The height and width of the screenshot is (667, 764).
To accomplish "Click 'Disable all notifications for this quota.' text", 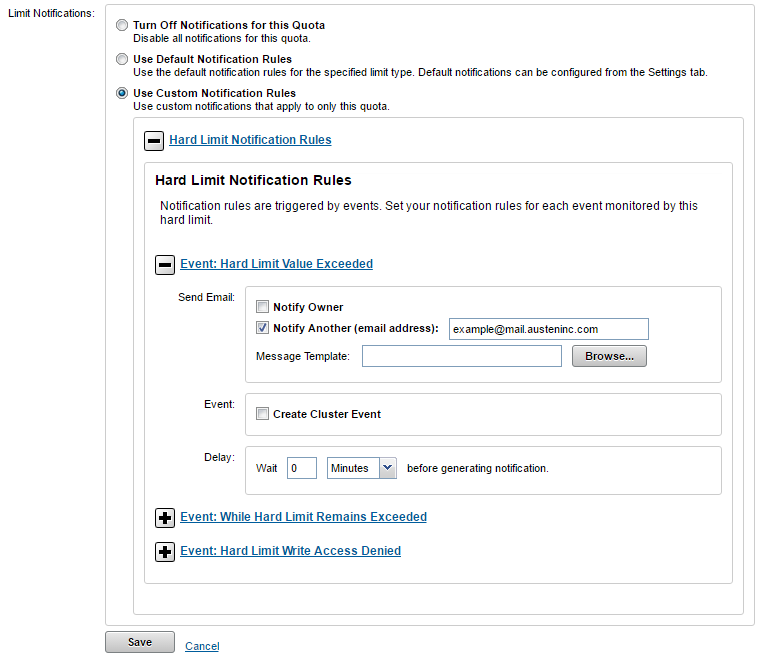I will coord(222,38).
